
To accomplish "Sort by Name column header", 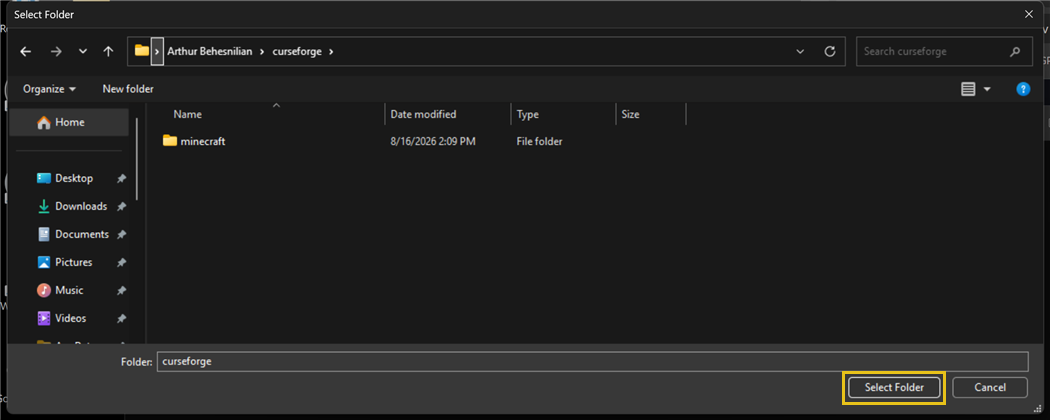I will tap(188, 115).
